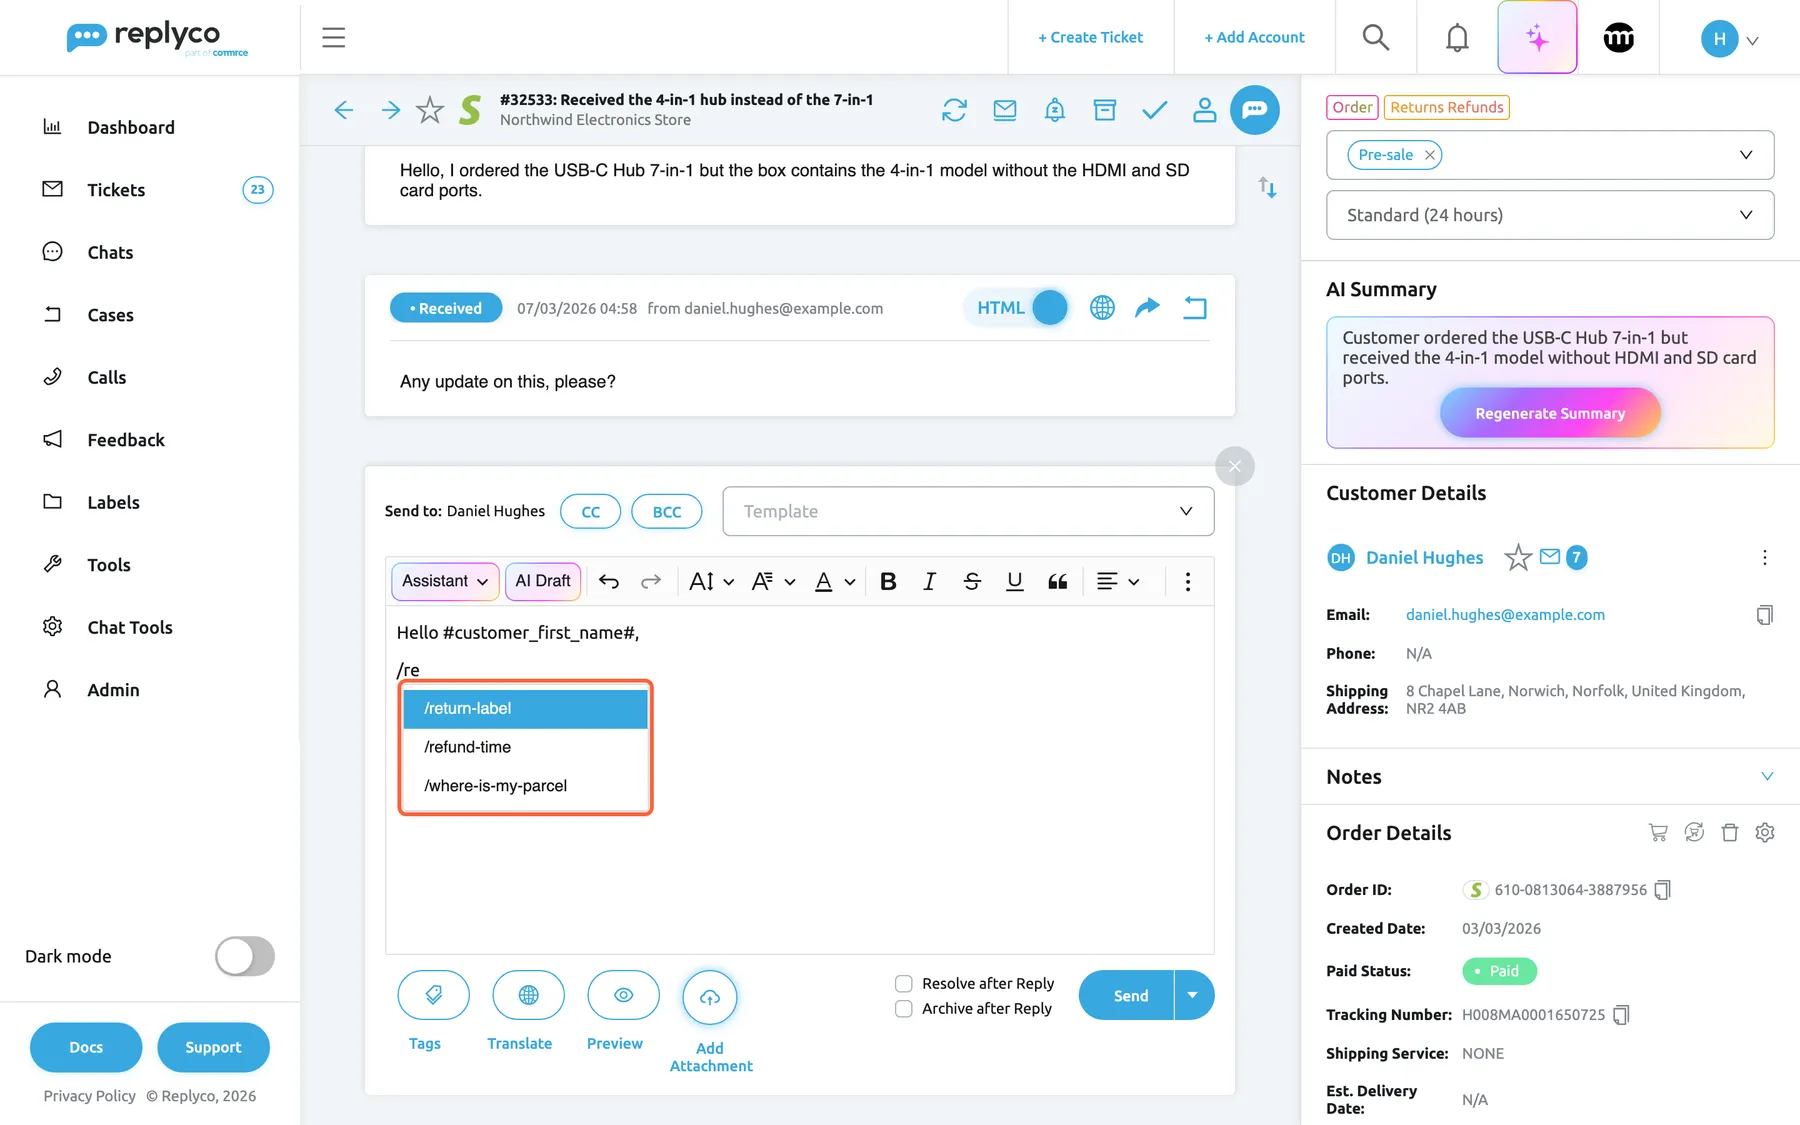Apply bold formatting in editor

click(888, 581)
